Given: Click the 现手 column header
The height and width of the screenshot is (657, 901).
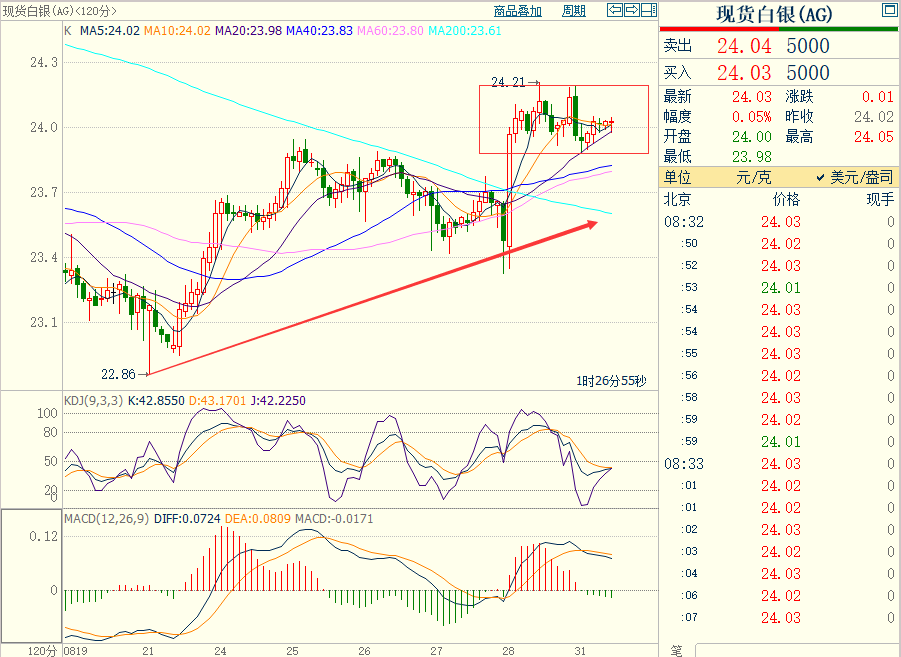Looking at the screenshot, I should point(880,199).
